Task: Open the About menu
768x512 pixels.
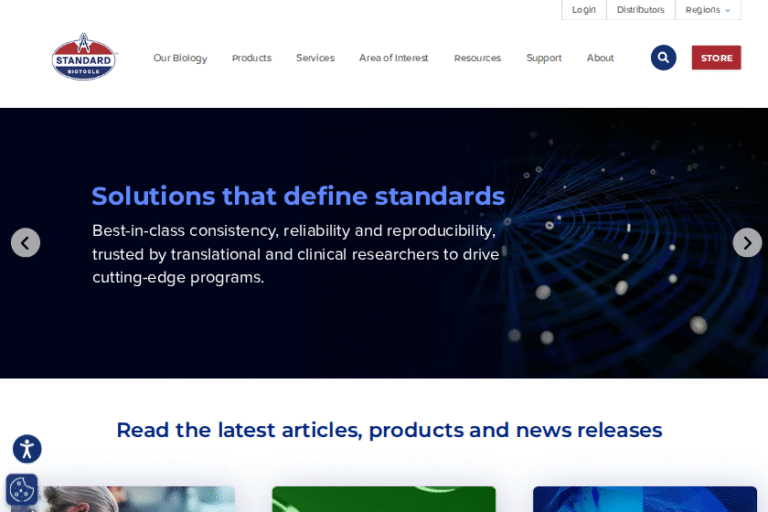Action: tap(600, 58)
